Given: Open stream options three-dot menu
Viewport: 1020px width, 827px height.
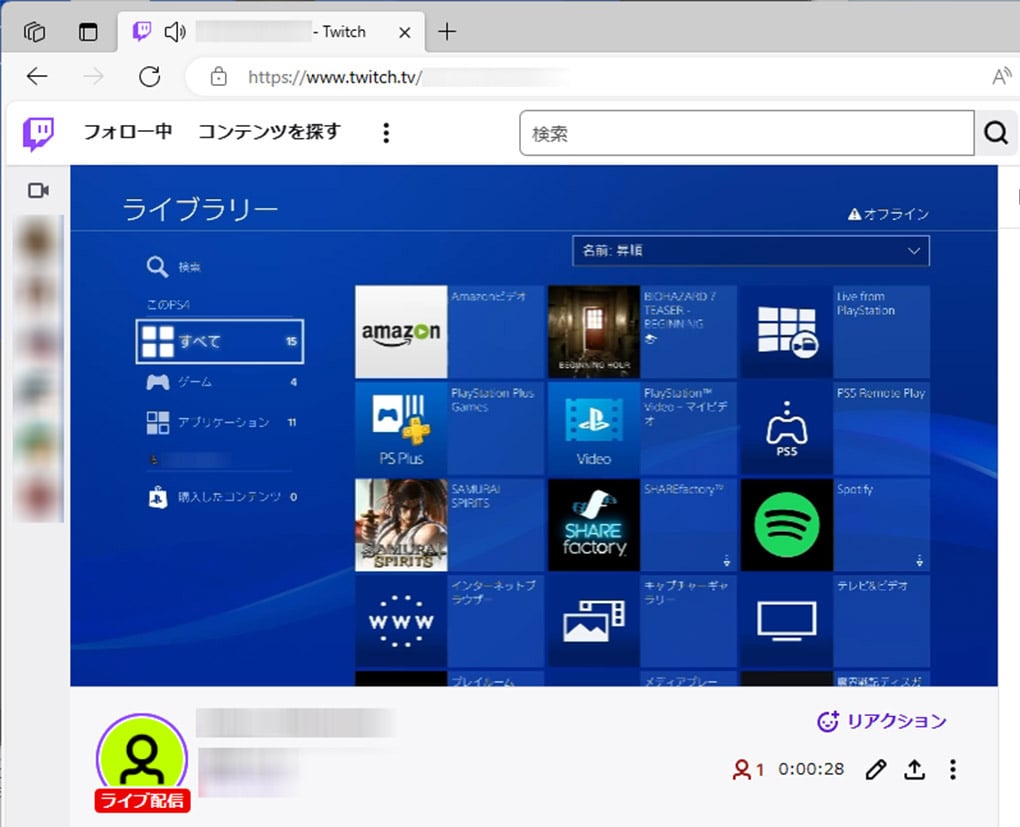Looking at the screenshot, I should [953, 769].
